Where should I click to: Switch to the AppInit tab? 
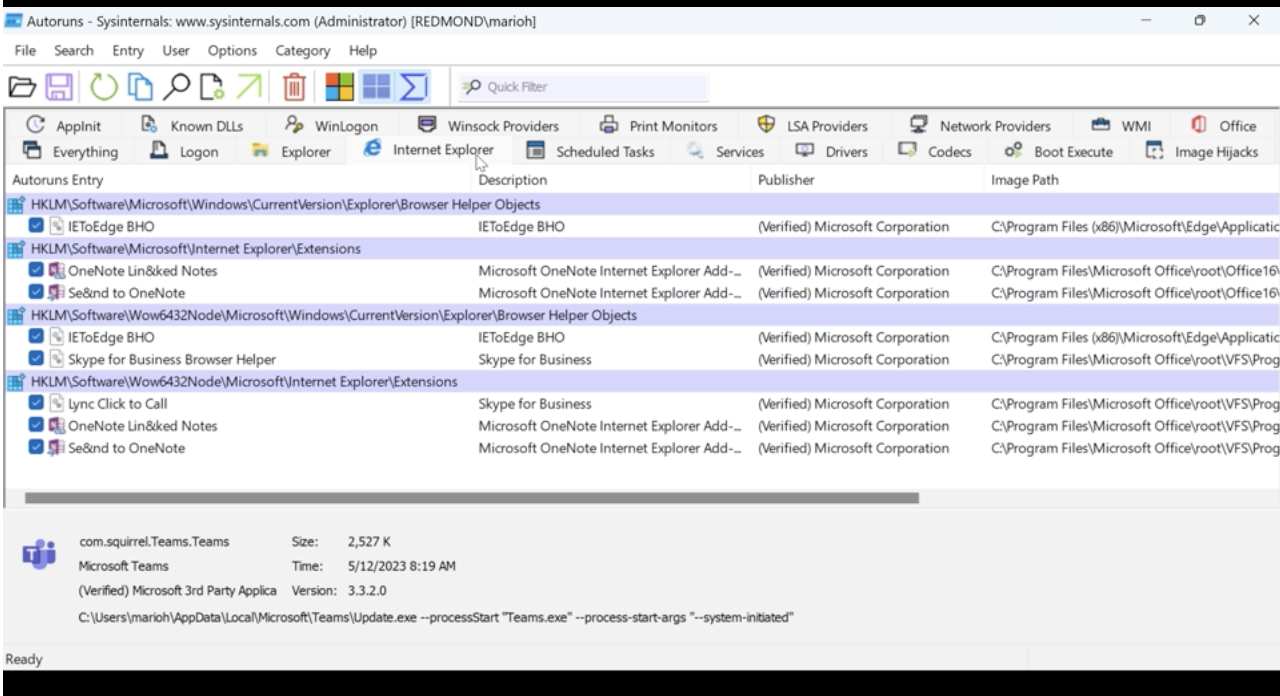[x=66, y=126]
